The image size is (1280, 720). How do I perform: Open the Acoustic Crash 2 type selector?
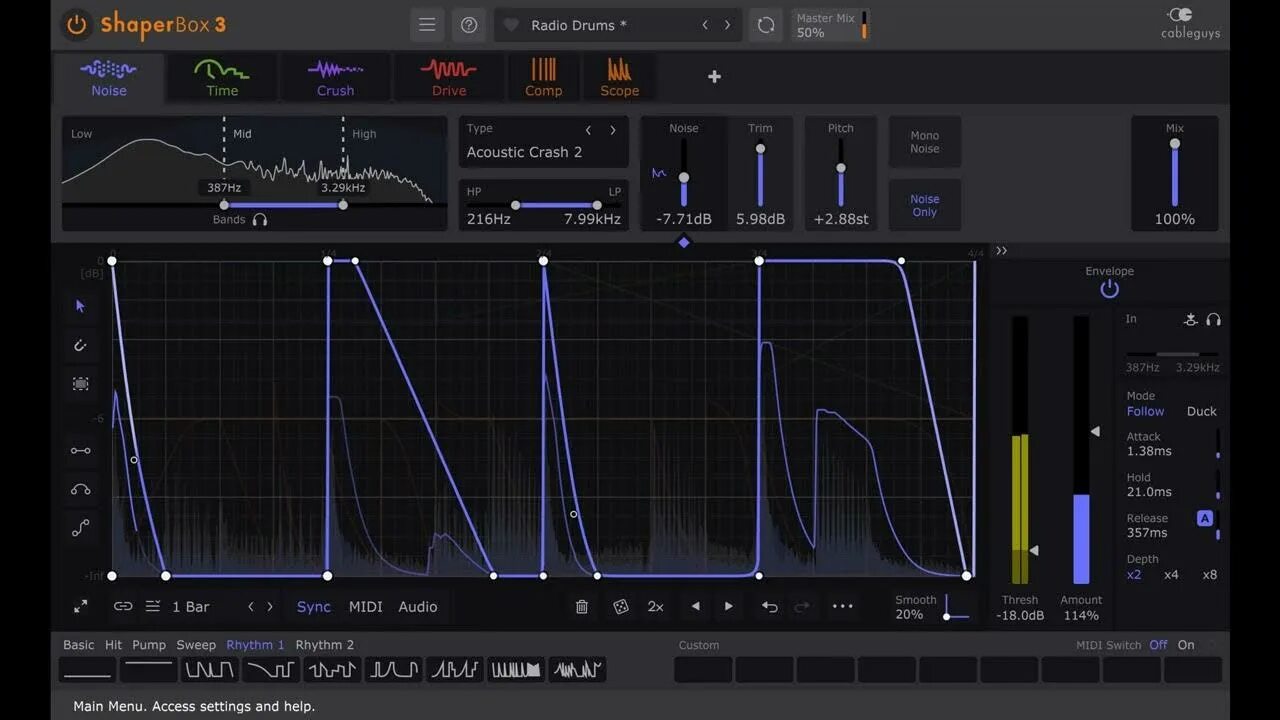pos(524,152)
